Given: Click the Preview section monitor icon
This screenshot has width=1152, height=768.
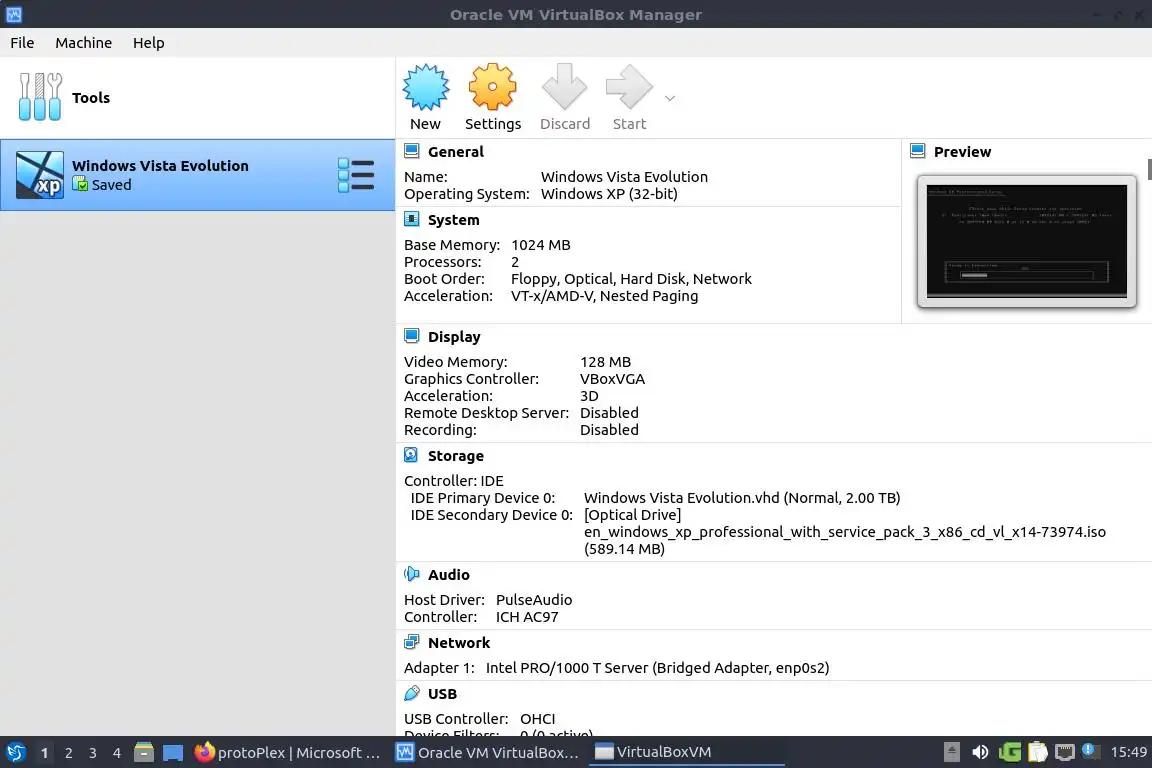Looking at the screenshot, I should 918,151.
